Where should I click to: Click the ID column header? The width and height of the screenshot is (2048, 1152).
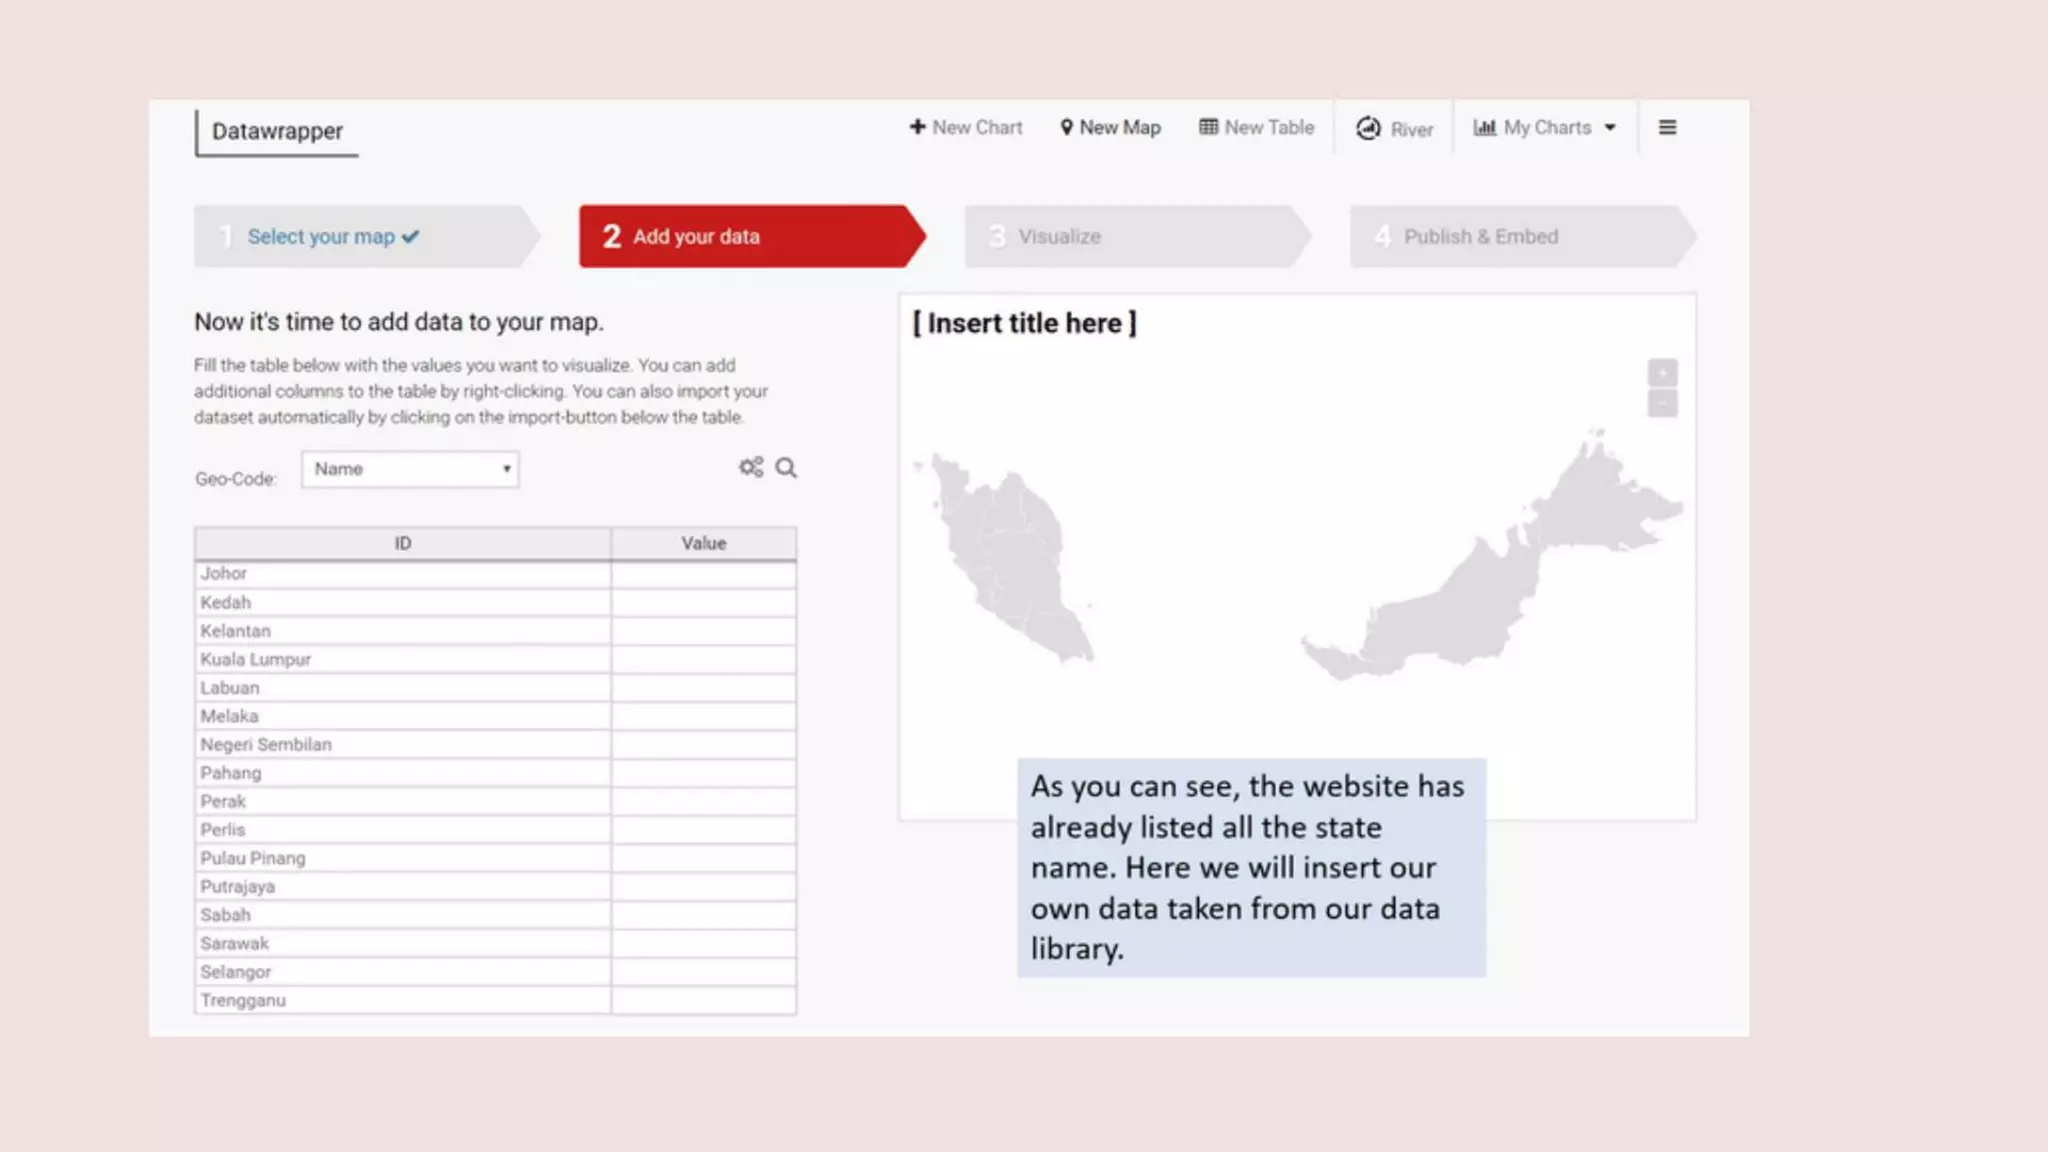(402, 543)
